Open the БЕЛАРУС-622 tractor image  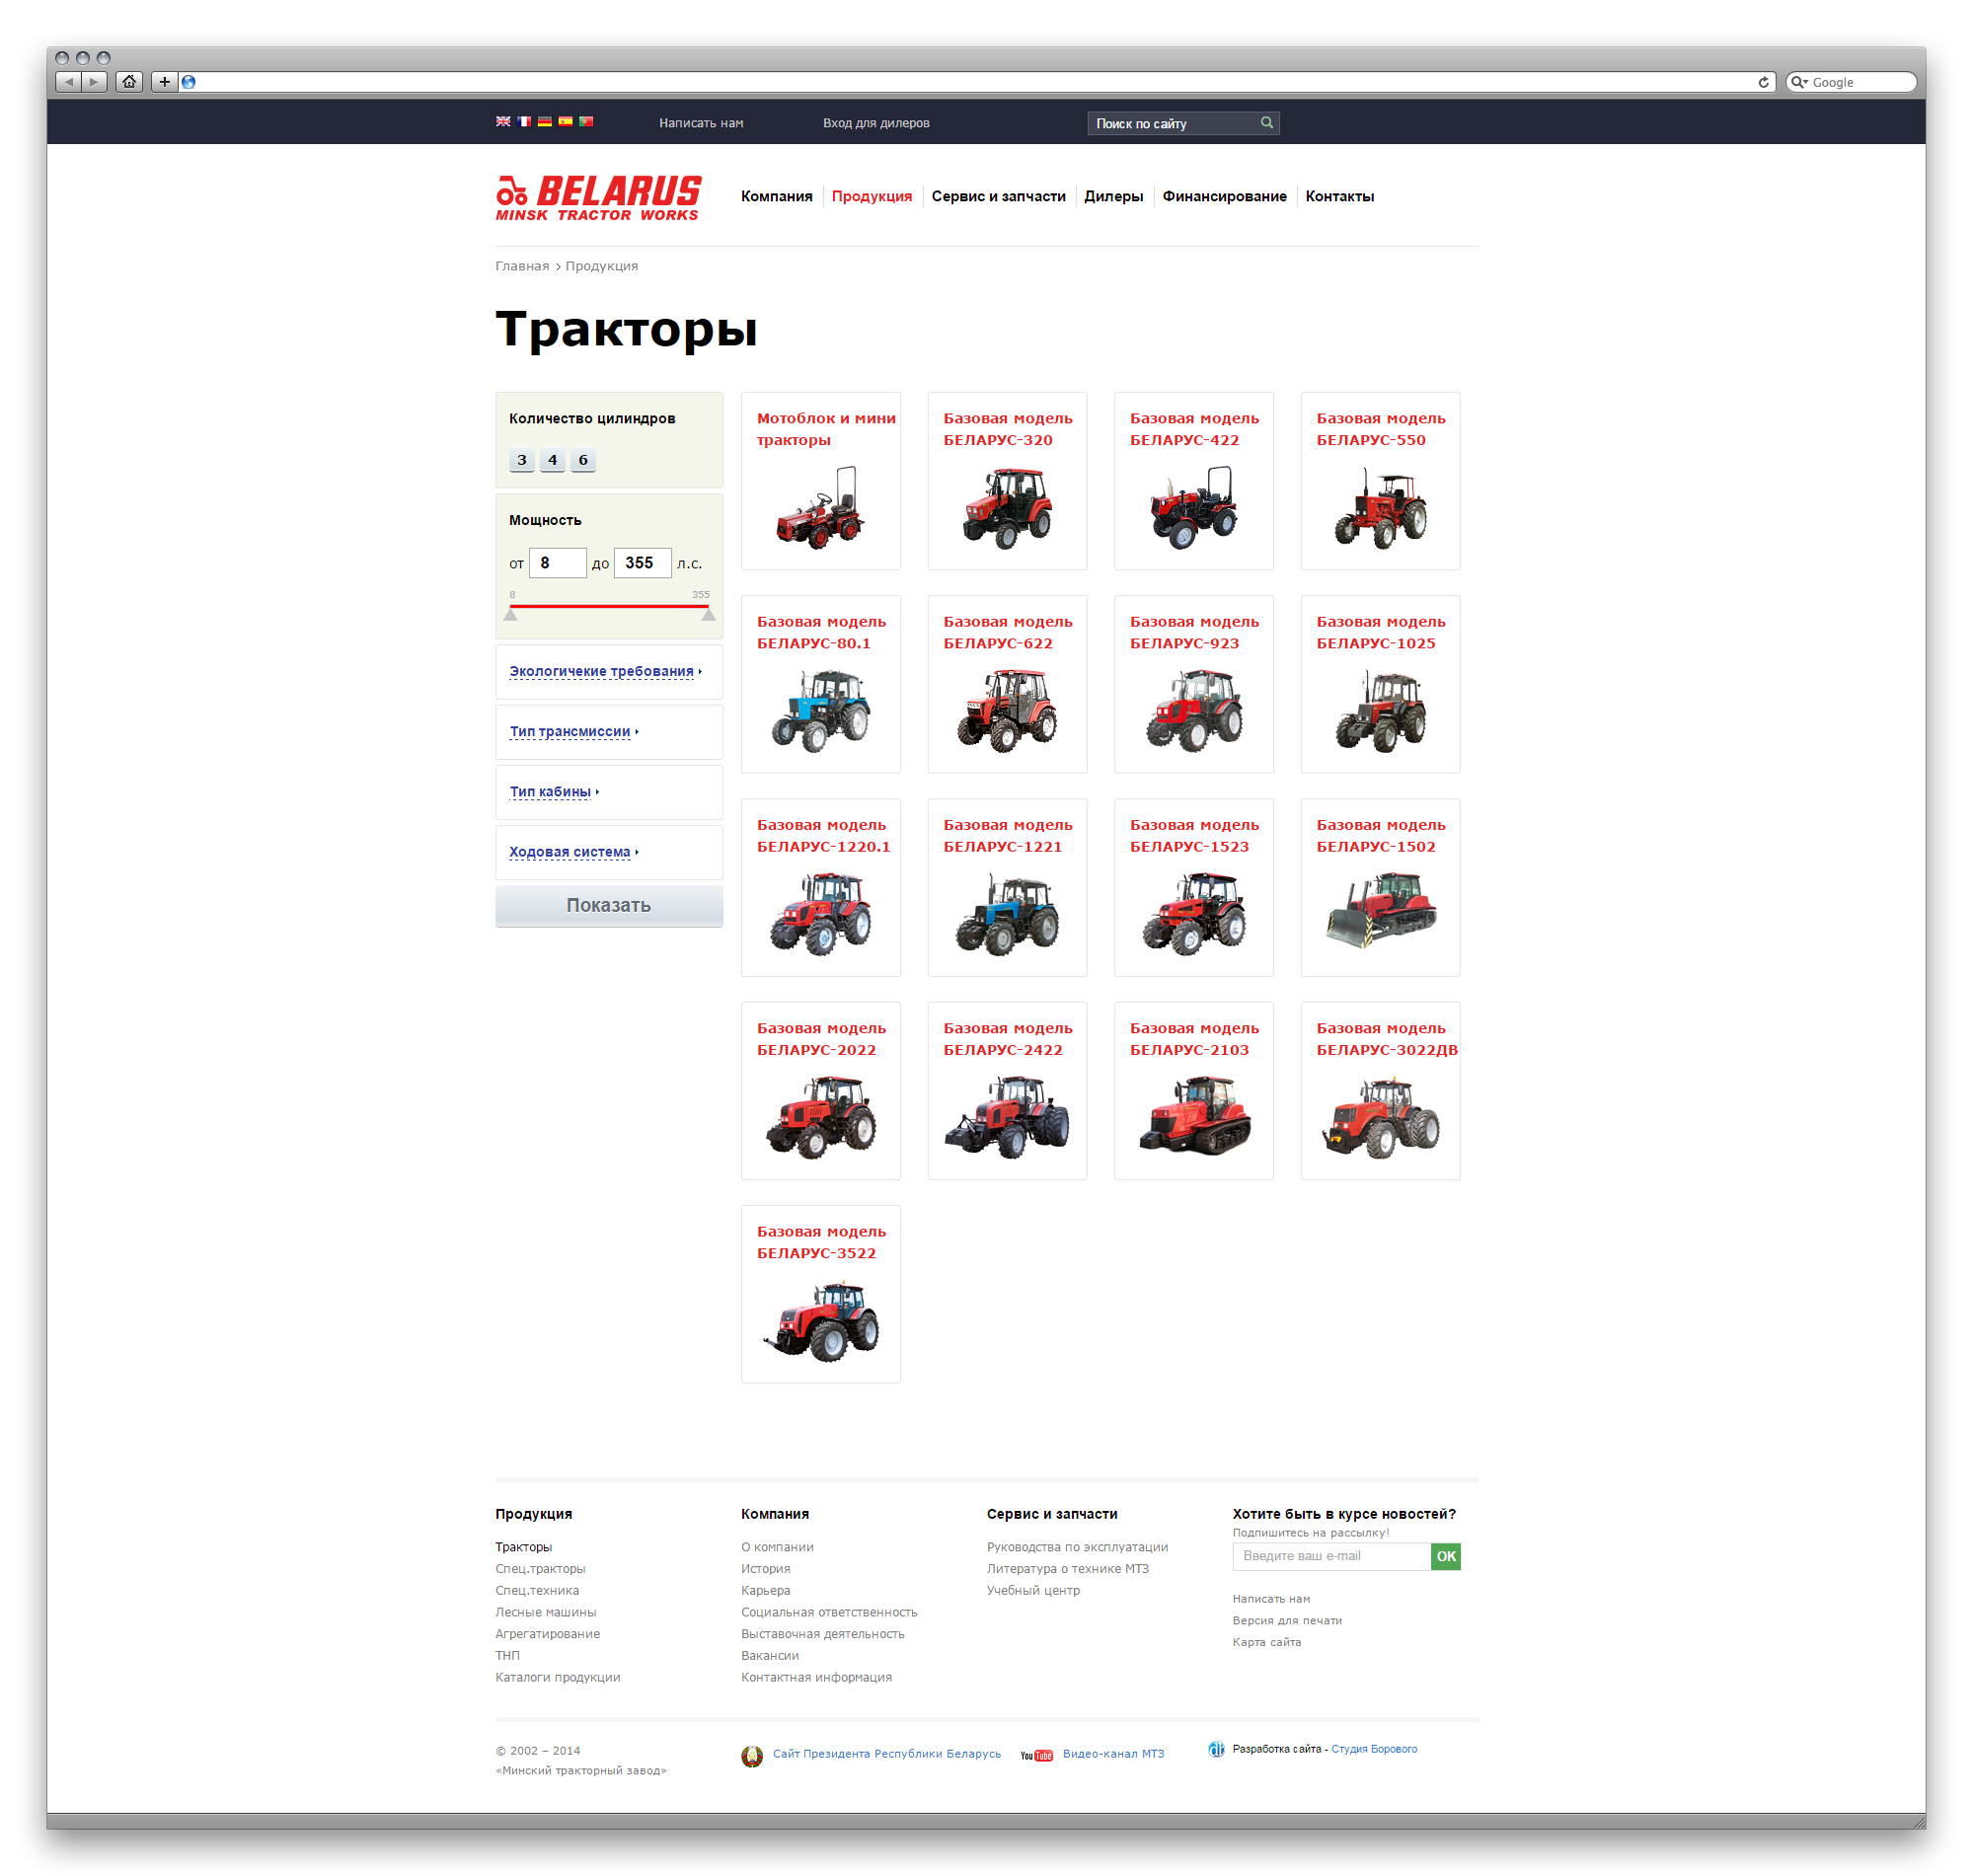(1007, 711)
